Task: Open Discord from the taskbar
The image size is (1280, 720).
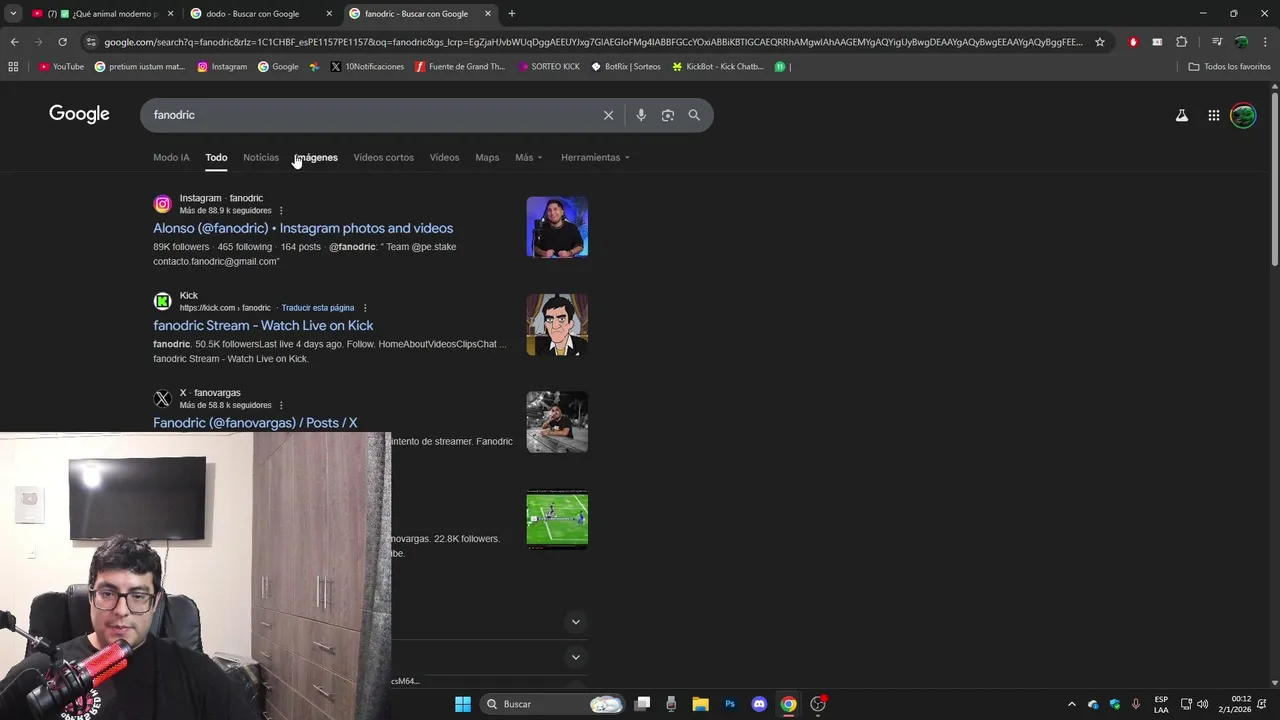Action: pyautogui.click(x=759, y=704)
